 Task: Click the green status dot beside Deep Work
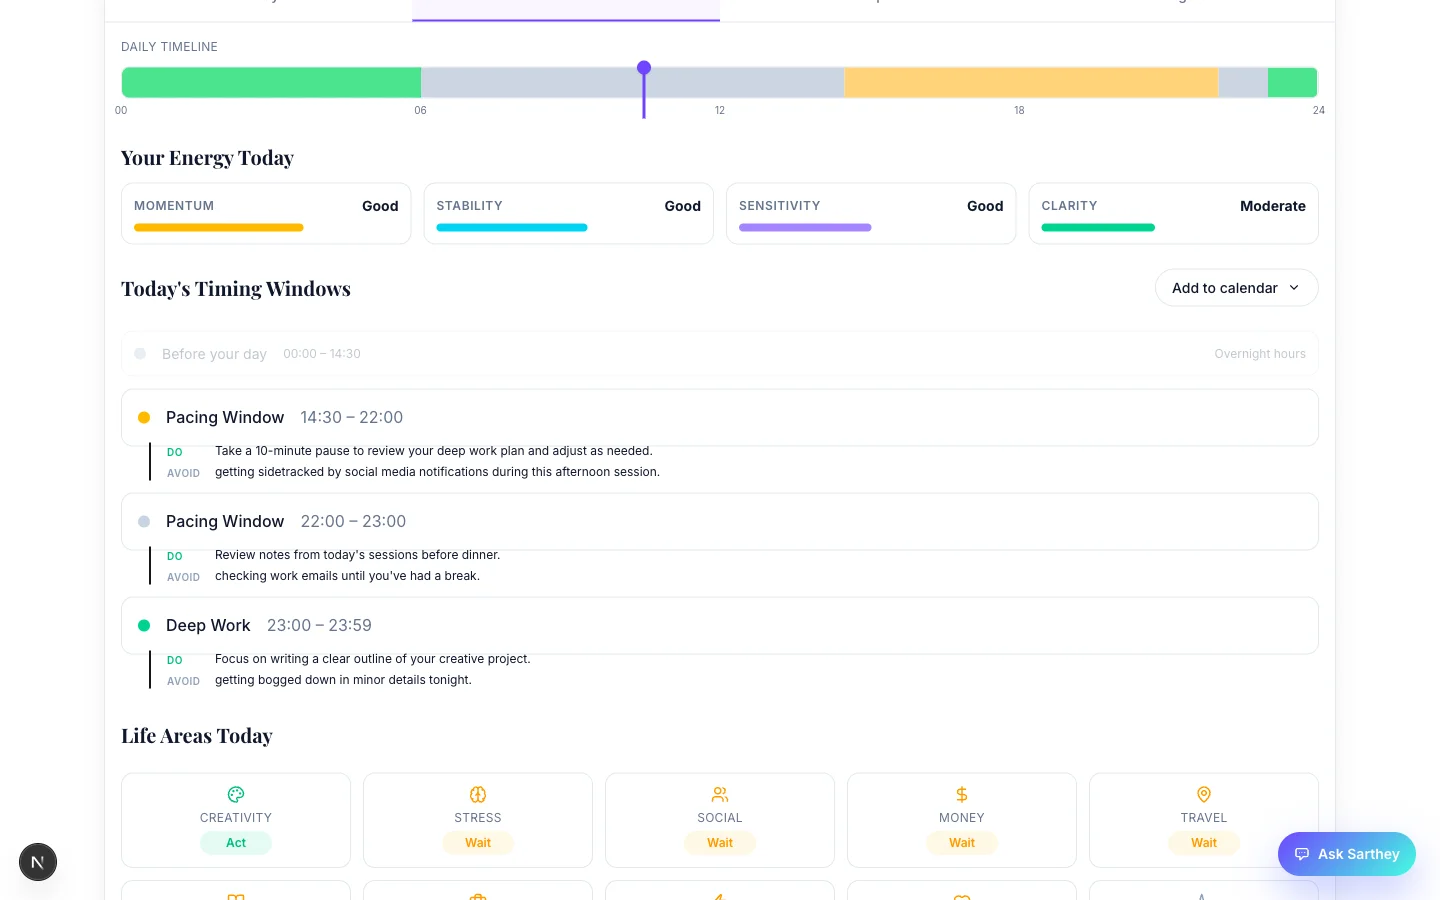[x=144, y=625]
